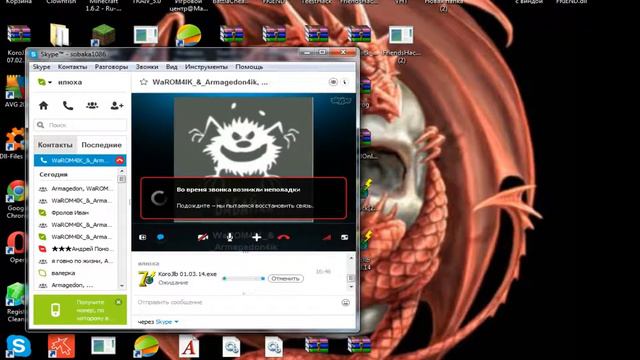Click the green 'Получите номер' promo banner
This screenshot has width=640, height=360.
[80, 310]
